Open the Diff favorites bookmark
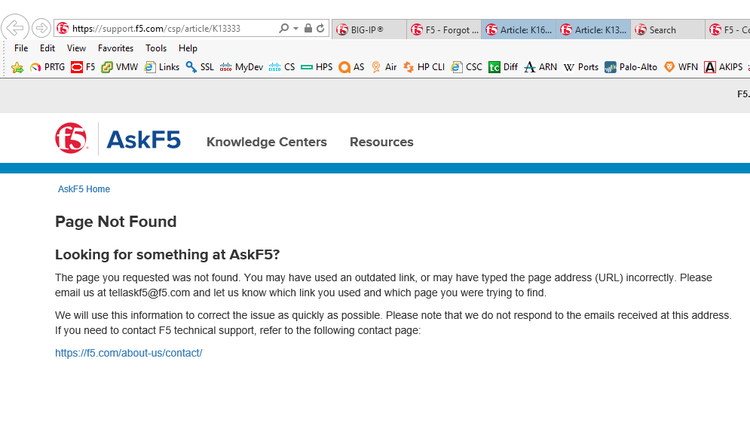750x426 pixels. [x=503, y=67]
